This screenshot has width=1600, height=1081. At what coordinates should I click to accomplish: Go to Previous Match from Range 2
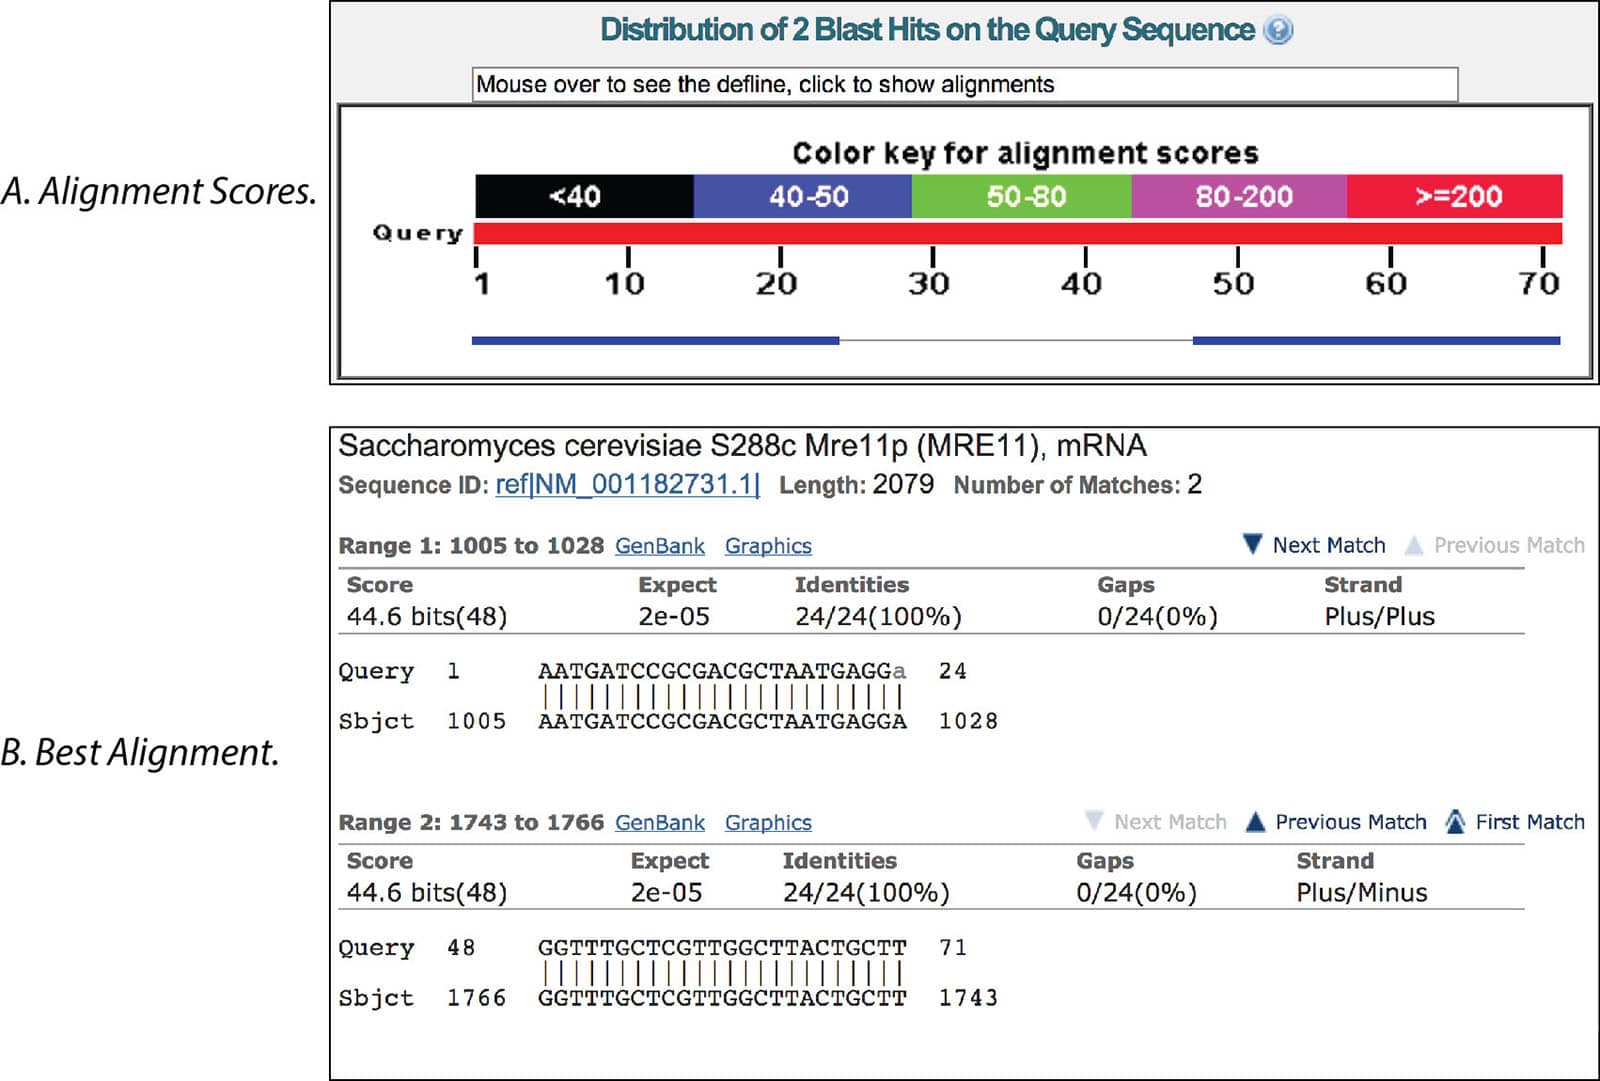pos(1256,821)
